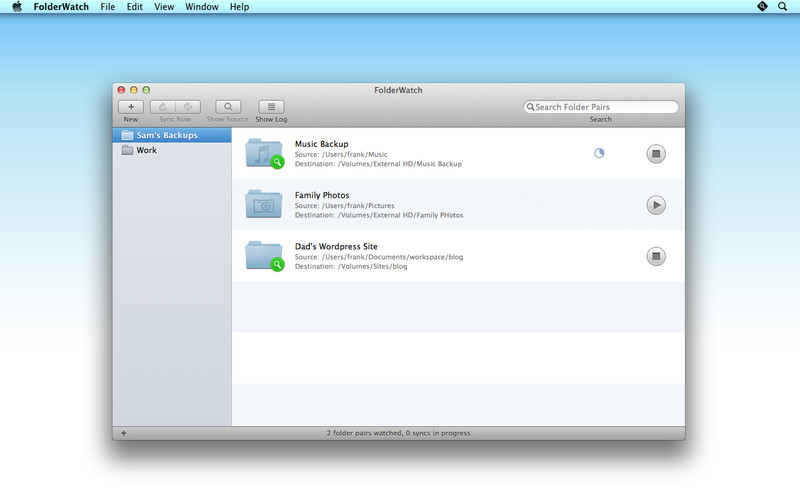The height and width of the screenshot is (500, 800).
Task: Open the Apple menu
Action: pyautogui.click(x=17, y=7)
